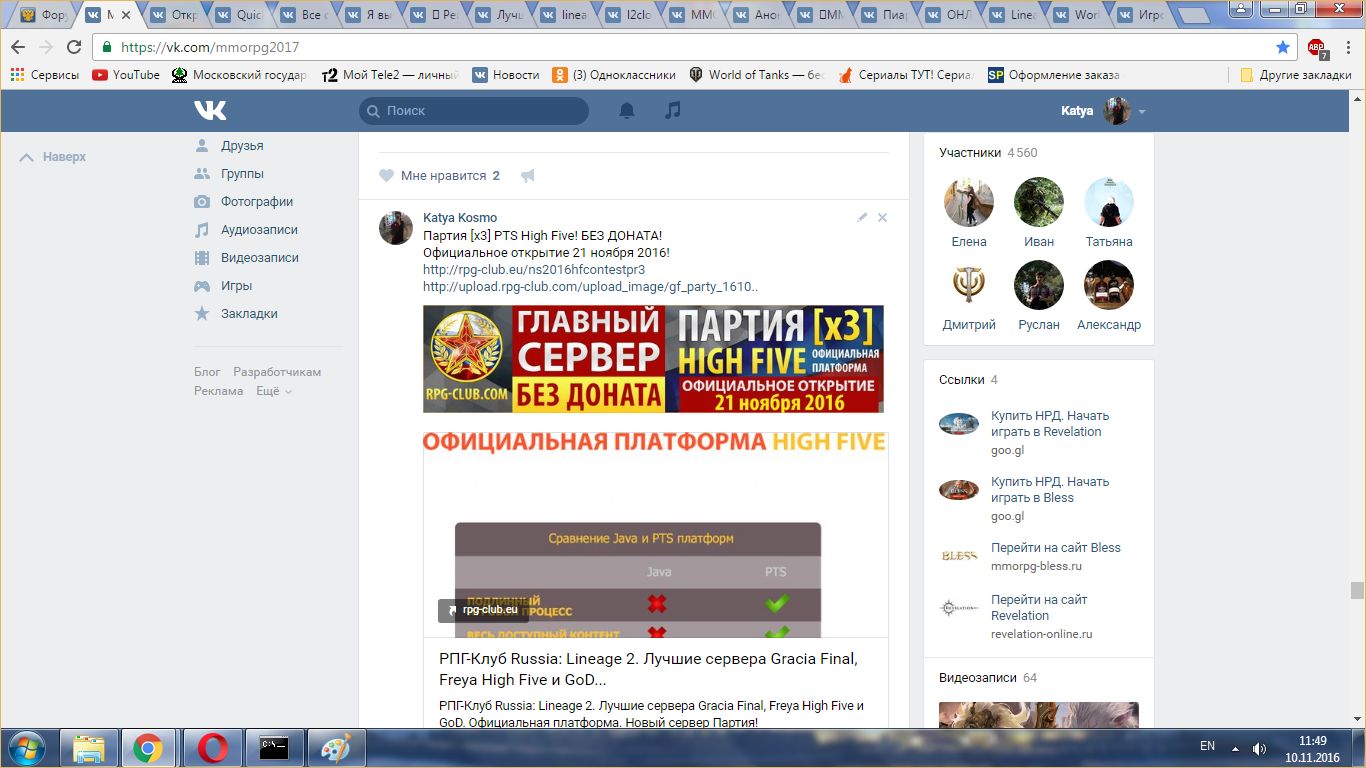Open the Главный сервер banner image

(x=653, y=359)
